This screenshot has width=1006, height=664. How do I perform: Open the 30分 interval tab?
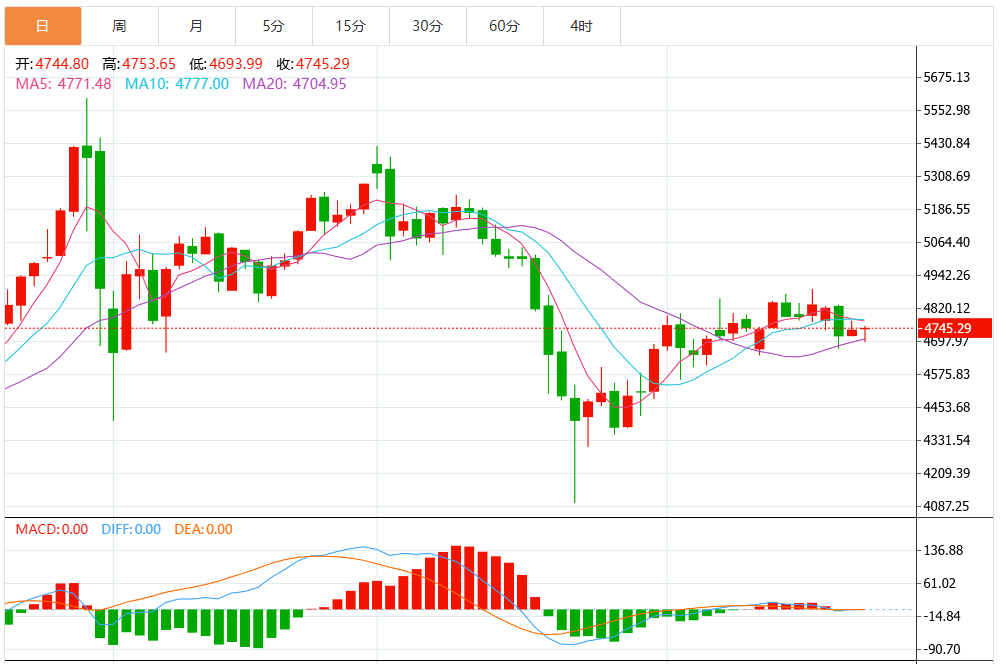coord(428,26)
